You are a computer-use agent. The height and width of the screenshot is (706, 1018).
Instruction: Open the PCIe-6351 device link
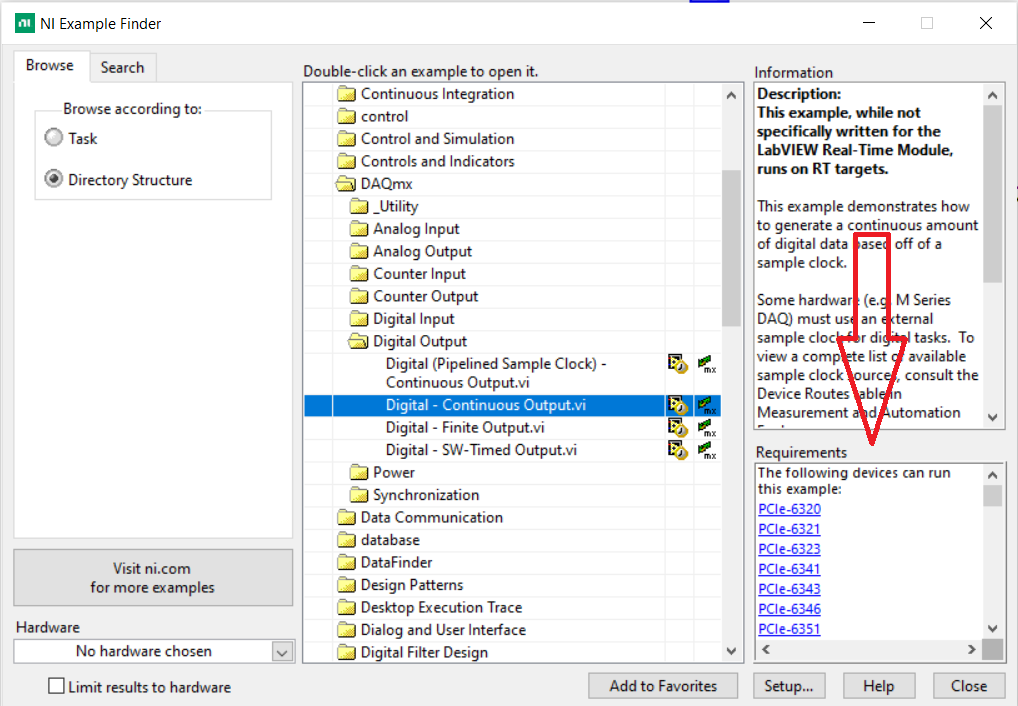point(789,629)
